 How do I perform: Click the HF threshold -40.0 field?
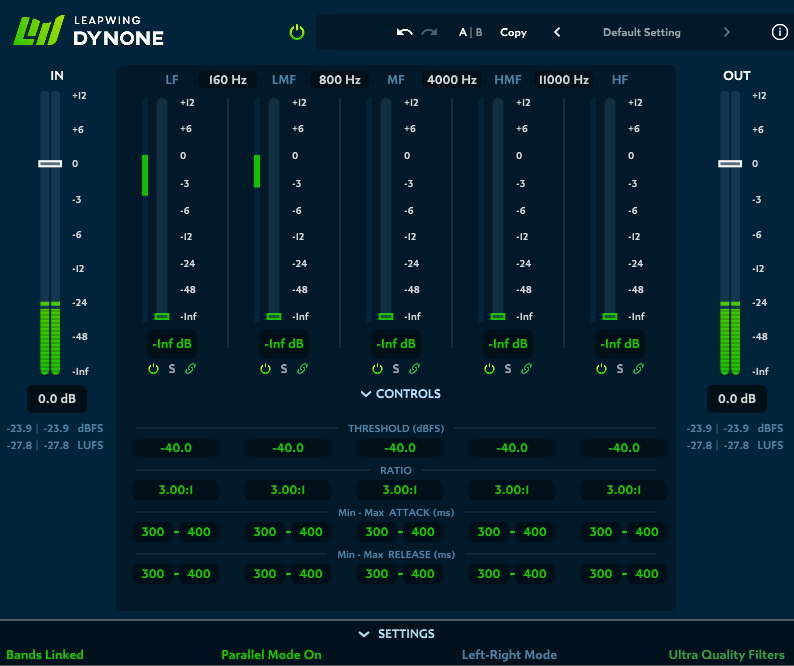point(624,448)
